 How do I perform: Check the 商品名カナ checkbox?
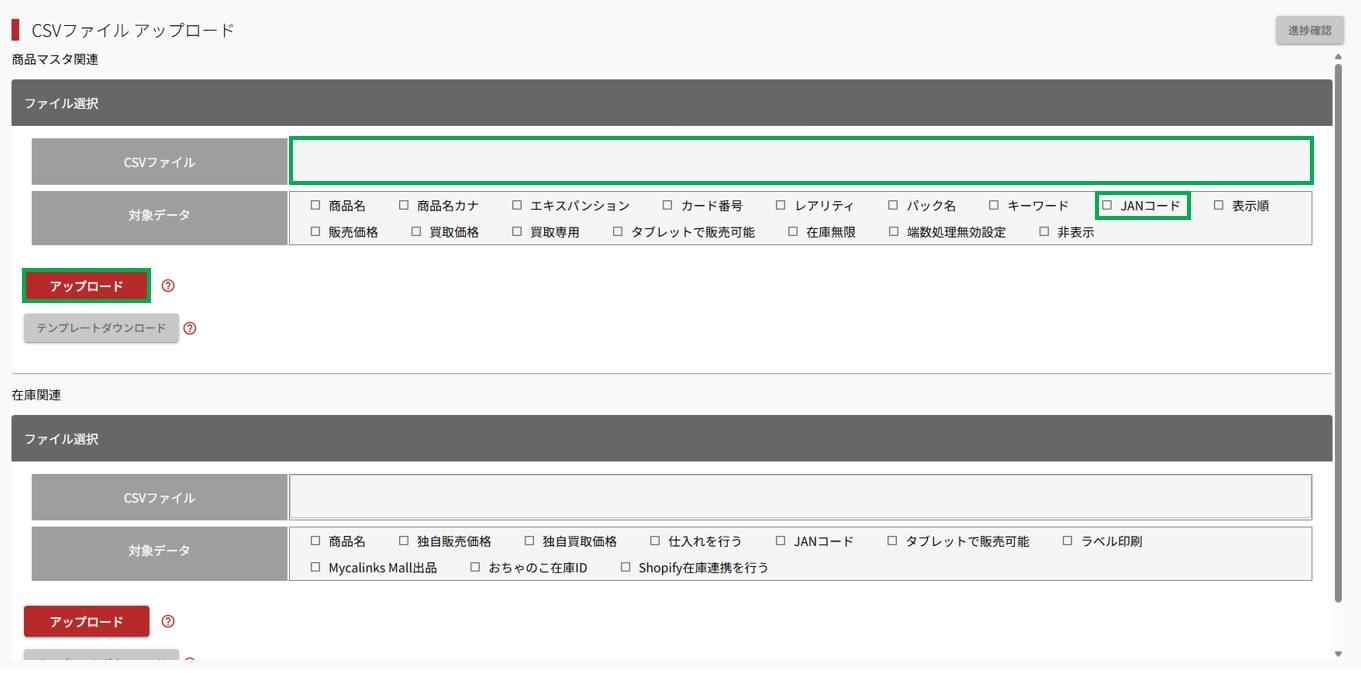click(x=404, y=206)
